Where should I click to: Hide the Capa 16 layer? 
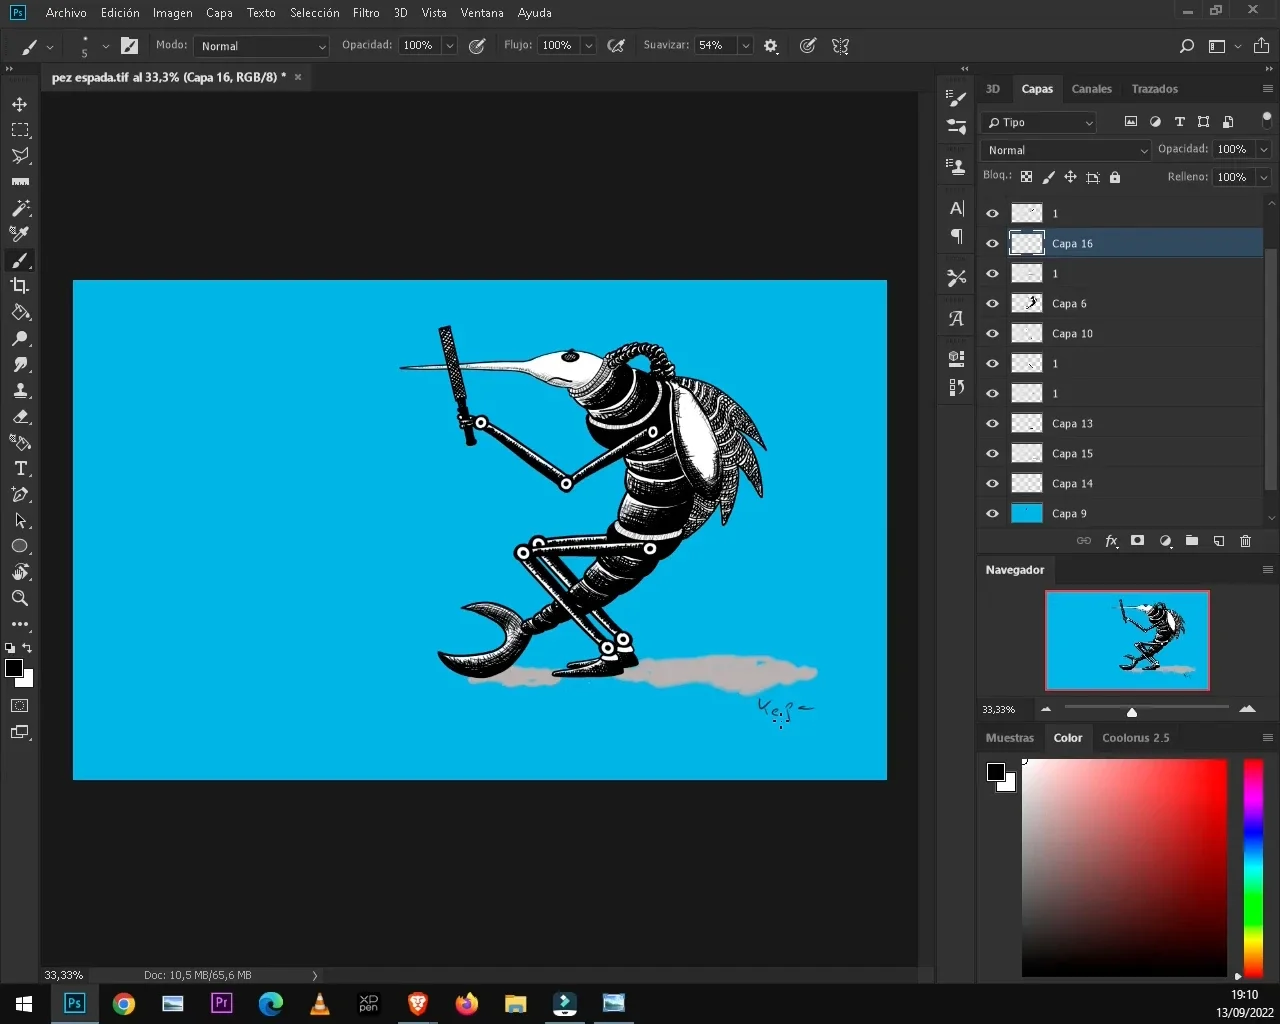[x=992, y=244]
